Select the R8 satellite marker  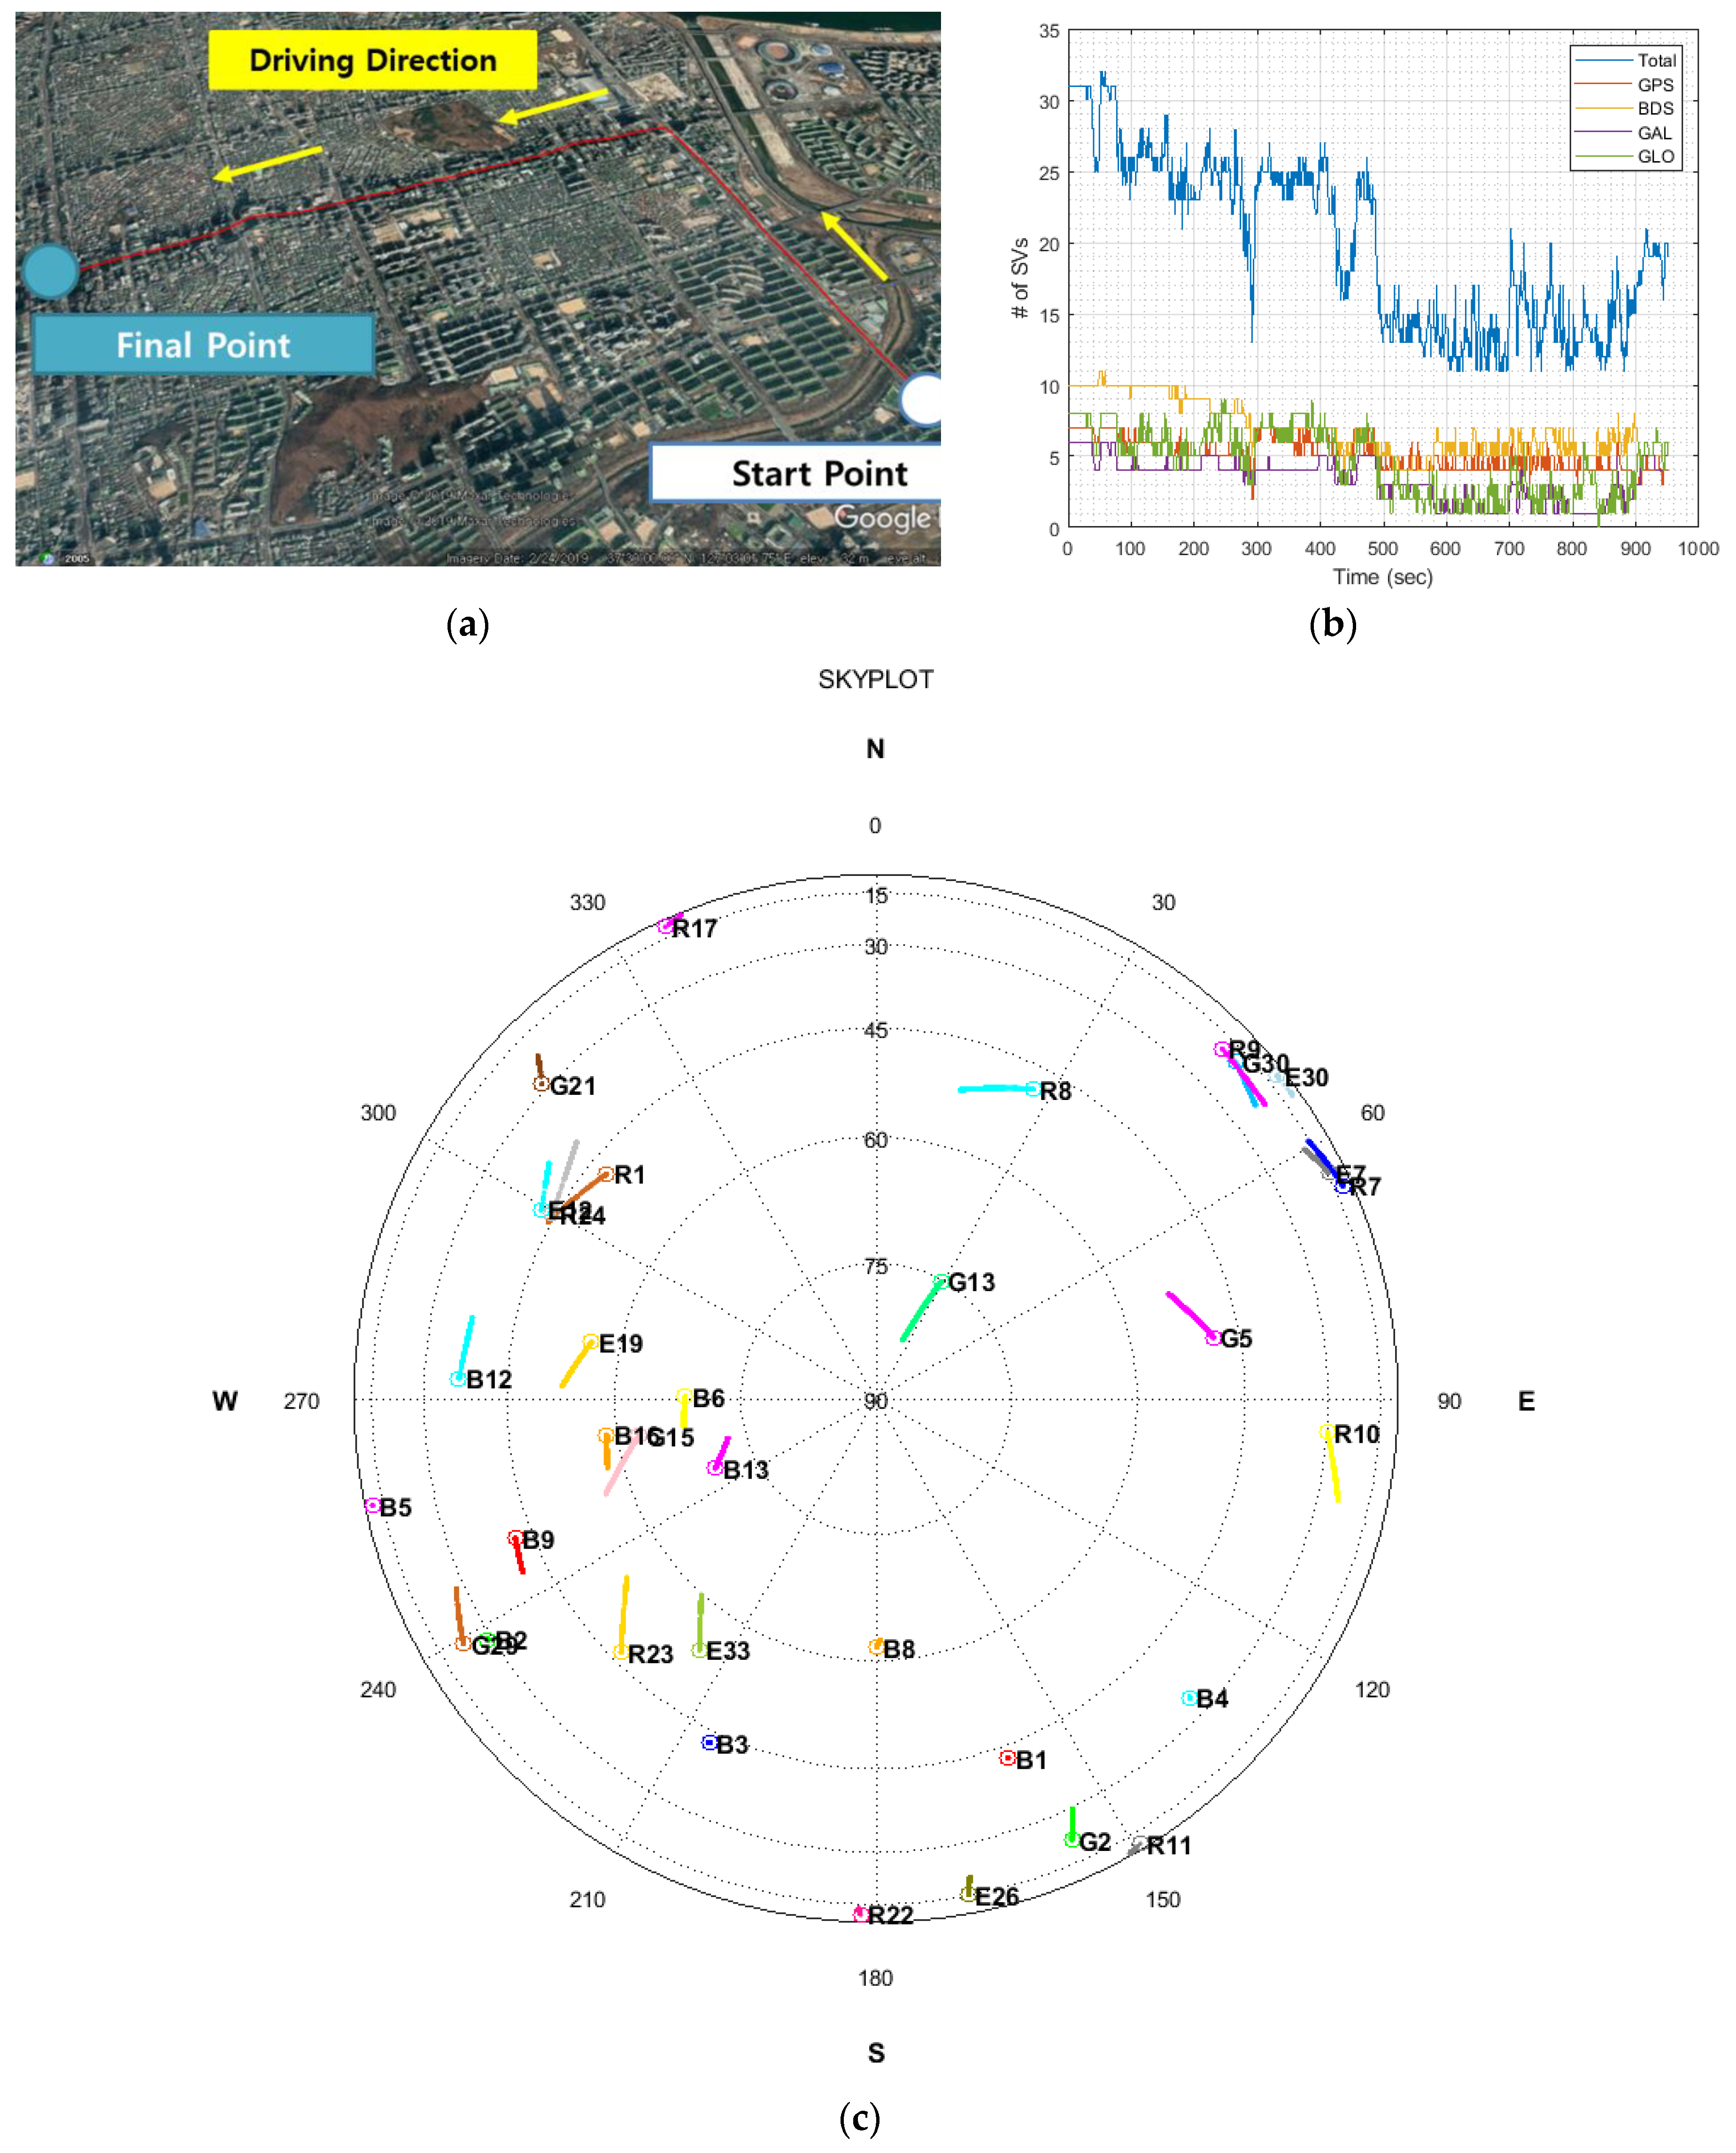point(1032,1089)
